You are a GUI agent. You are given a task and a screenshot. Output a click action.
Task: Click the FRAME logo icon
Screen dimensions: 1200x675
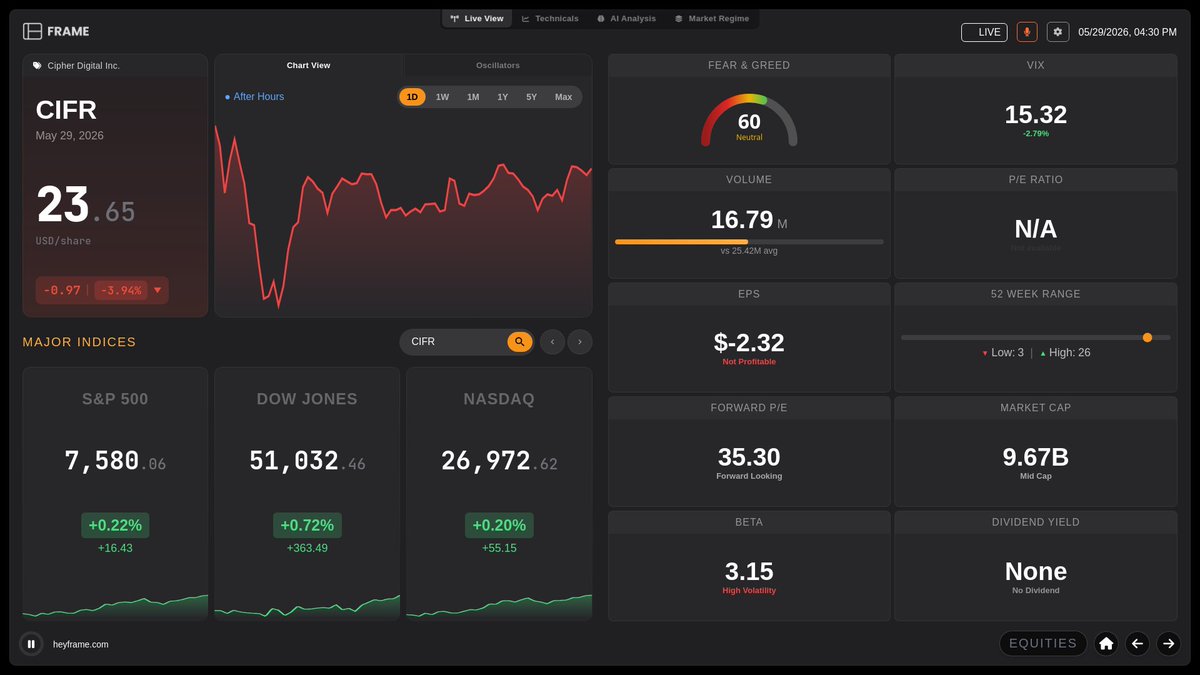pyautogui.click(x=33, y=31)
